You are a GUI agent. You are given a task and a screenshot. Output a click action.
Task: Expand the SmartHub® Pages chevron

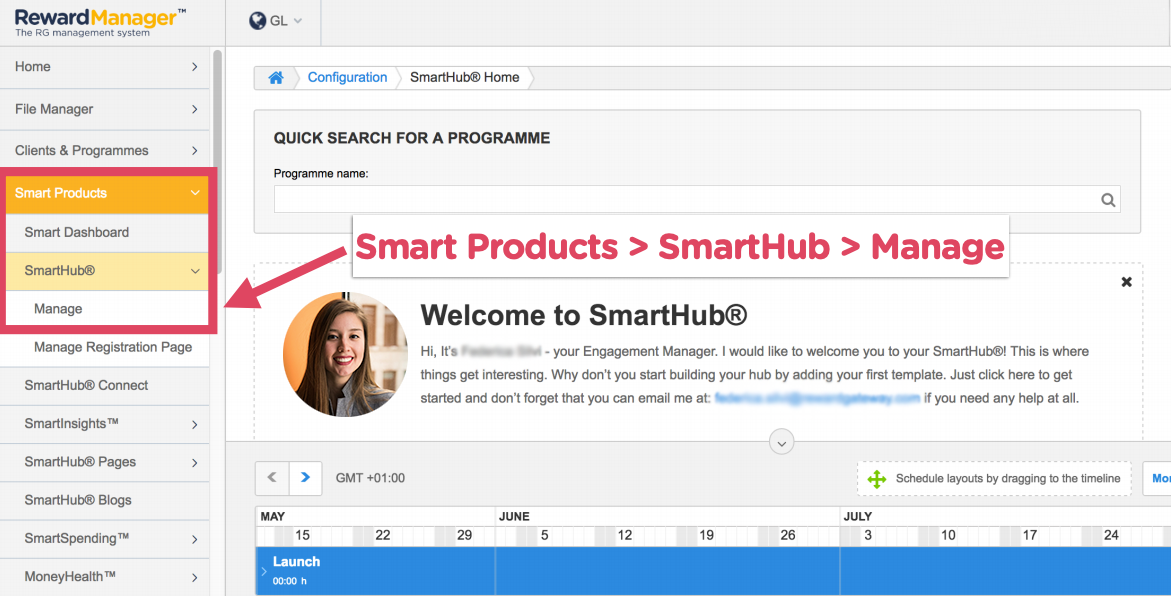point(195,463)
